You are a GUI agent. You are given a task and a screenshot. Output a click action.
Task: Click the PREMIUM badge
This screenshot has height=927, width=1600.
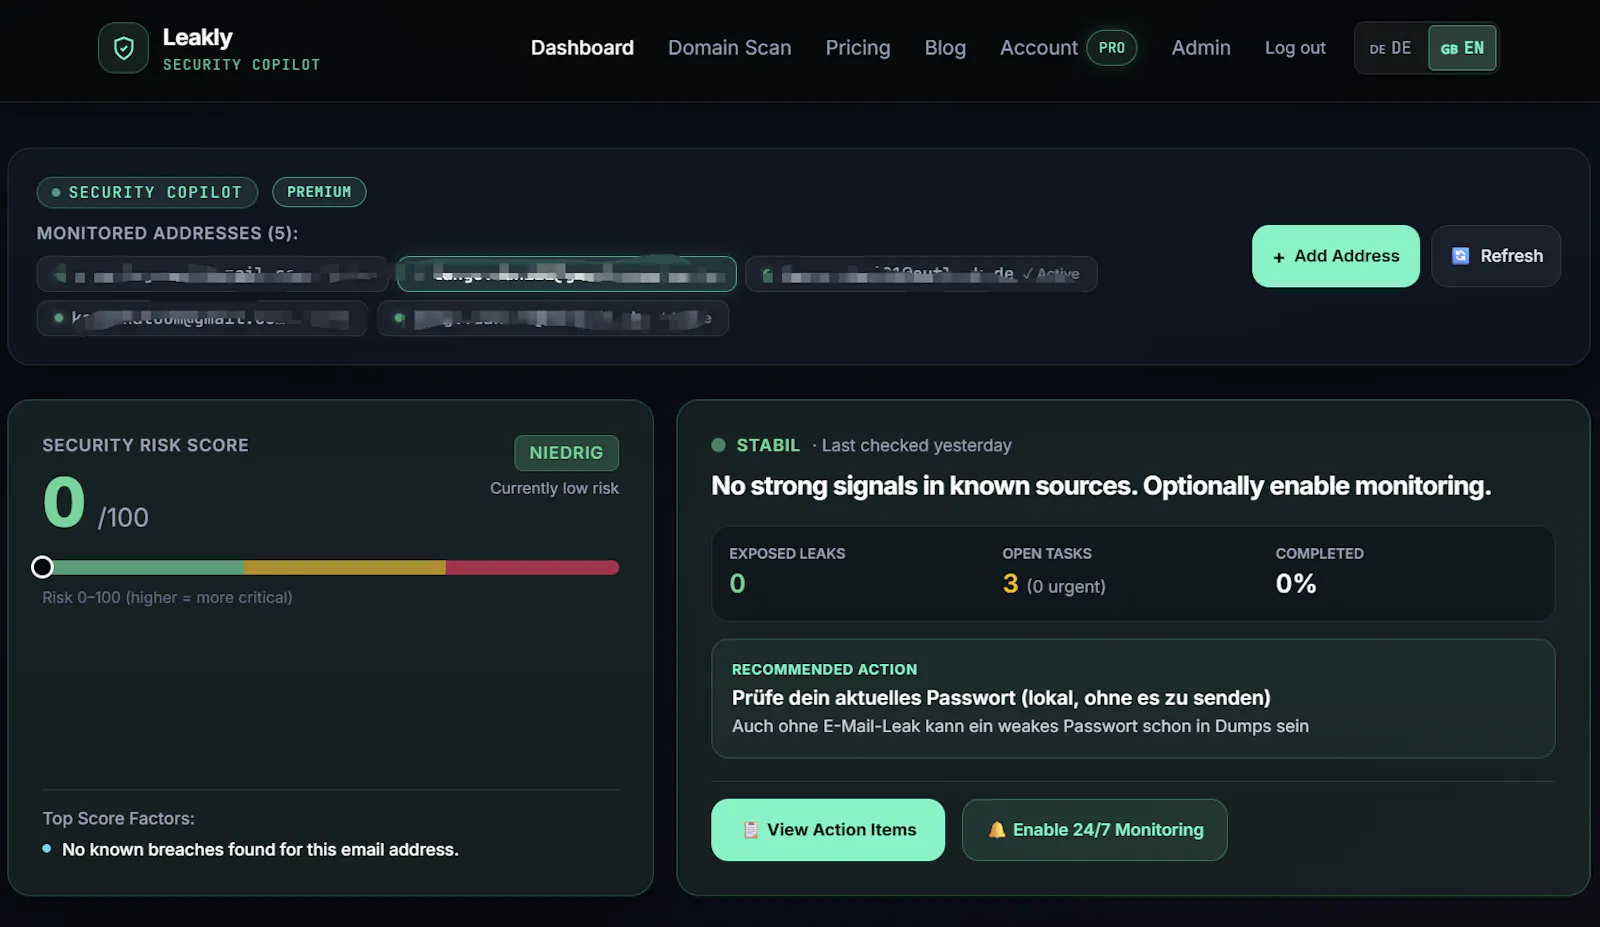pyautogui.click(x=319, y=192)
